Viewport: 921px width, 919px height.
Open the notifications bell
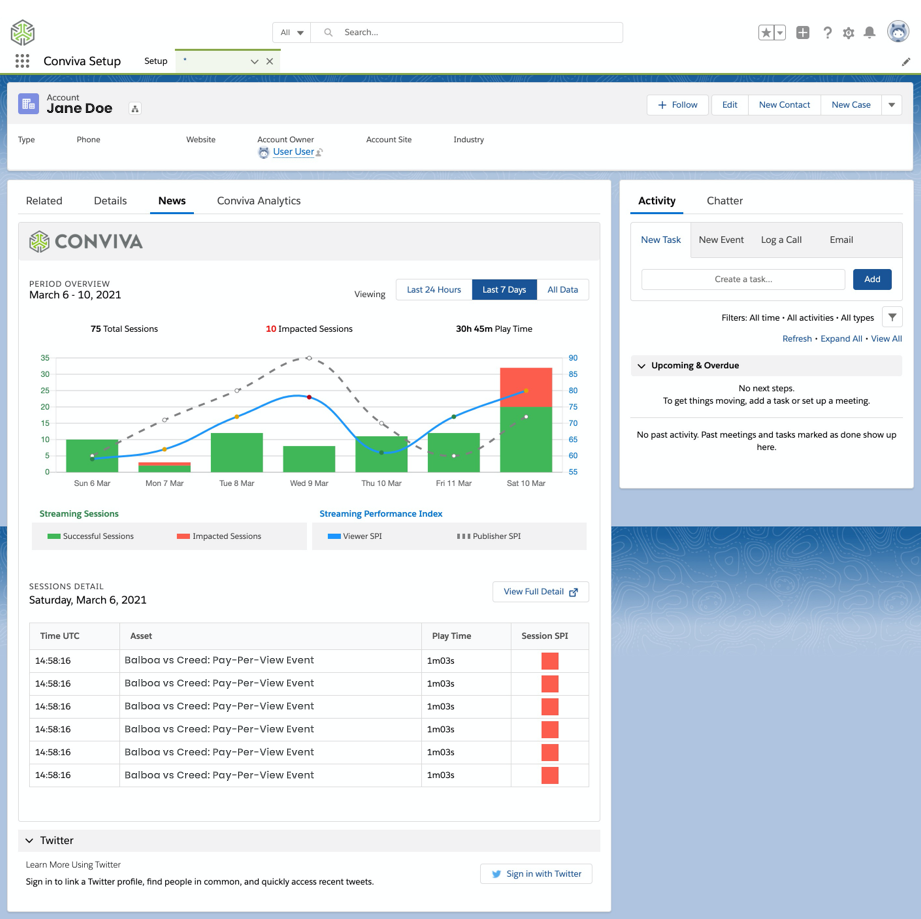click(x=869, y=32)
